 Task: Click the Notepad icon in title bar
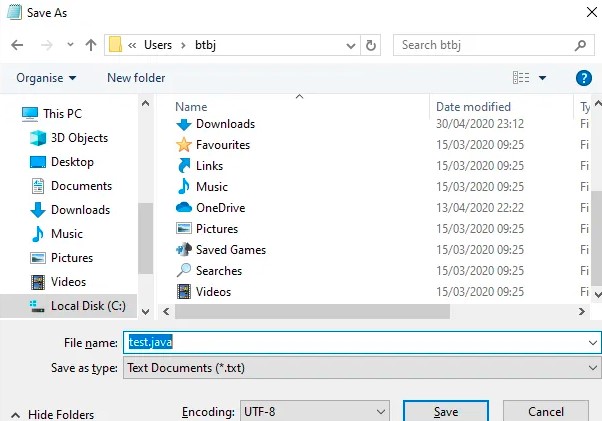click(14, 12)
